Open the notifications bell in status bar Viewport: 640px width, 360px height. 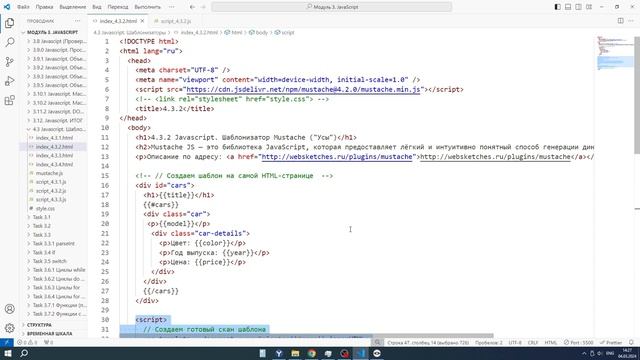point(631,342)
